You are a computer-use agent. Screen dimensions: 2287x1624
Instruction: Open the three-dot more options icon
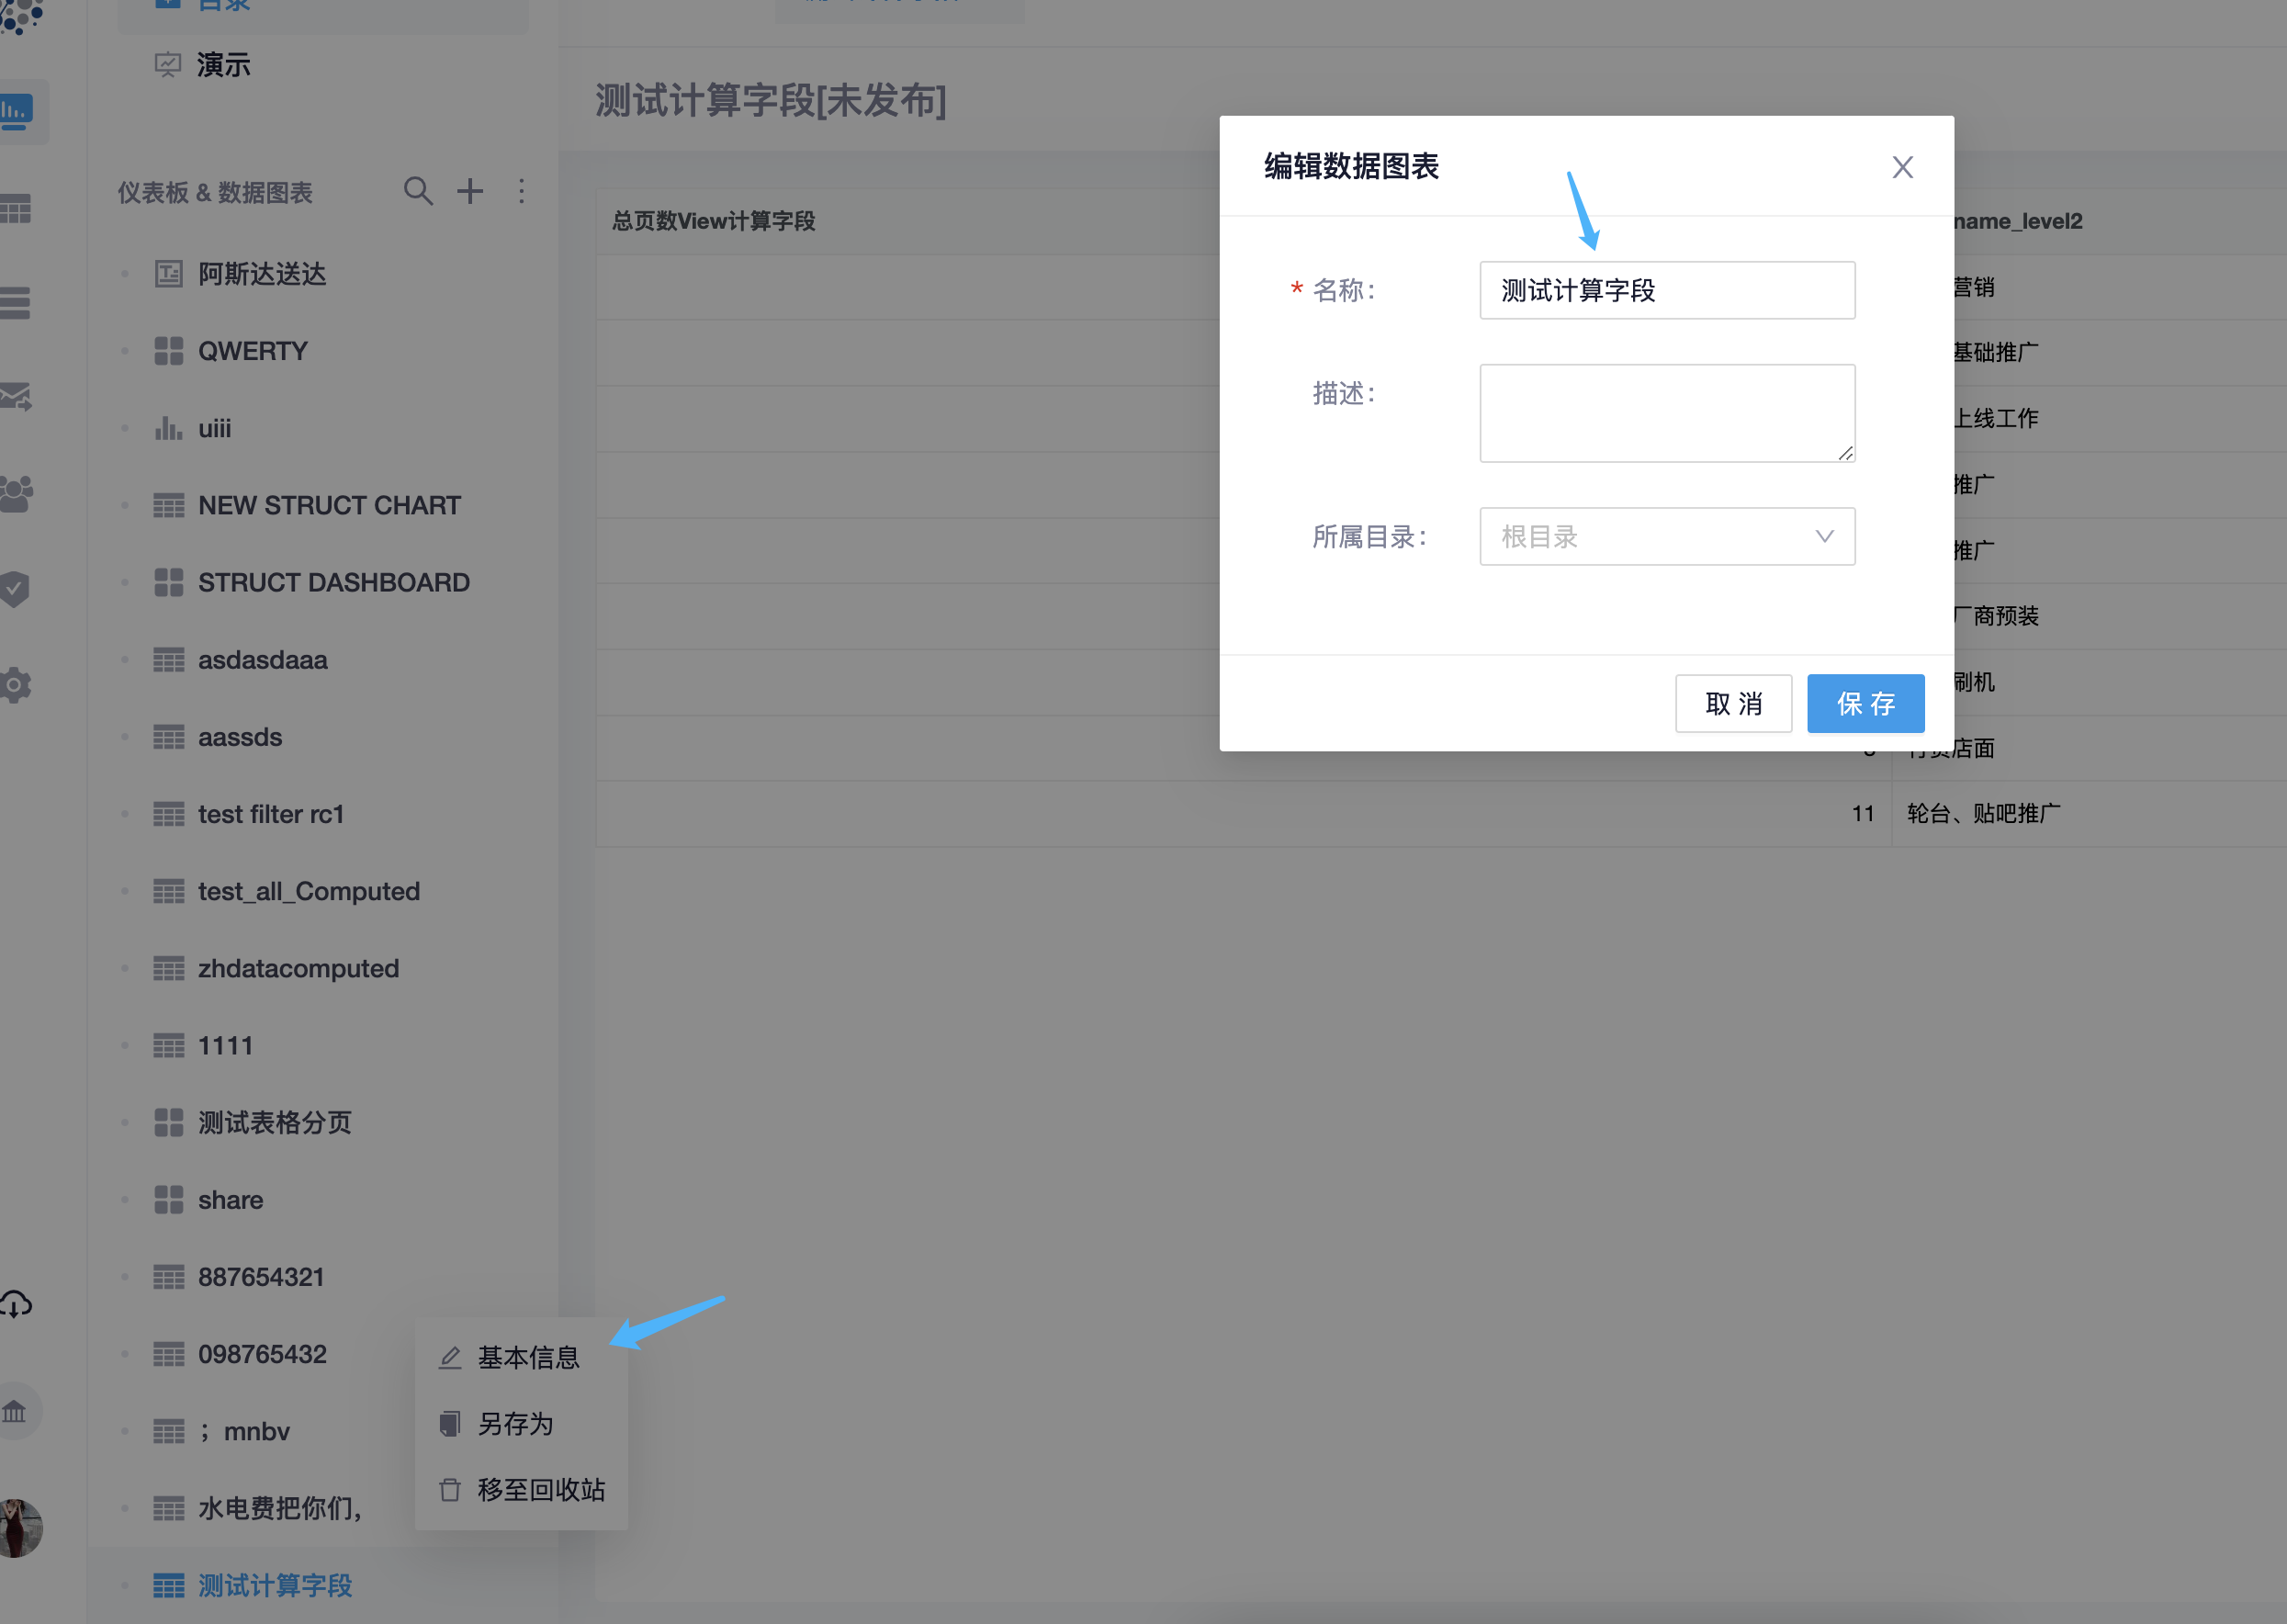[521, 190]
